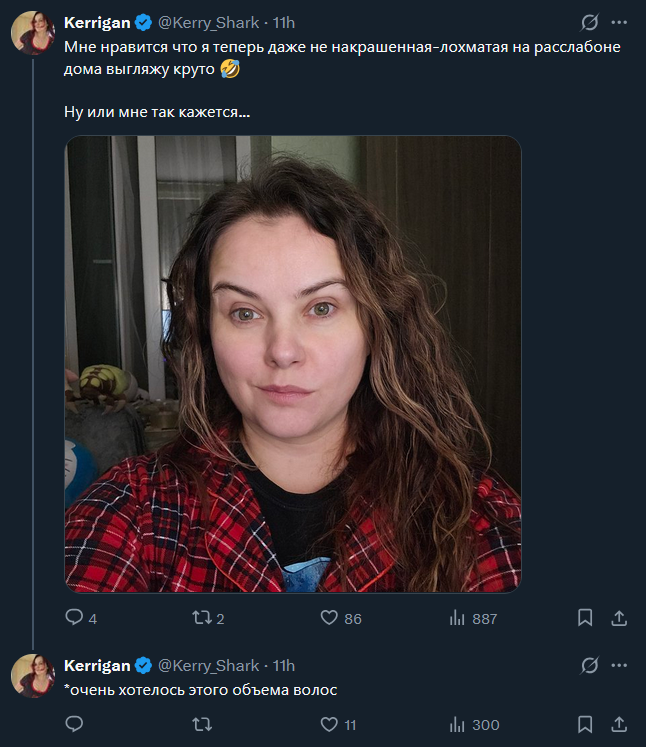View analytics showing 300 views
The image size is (646, 747).
click(x=458, y=724)
